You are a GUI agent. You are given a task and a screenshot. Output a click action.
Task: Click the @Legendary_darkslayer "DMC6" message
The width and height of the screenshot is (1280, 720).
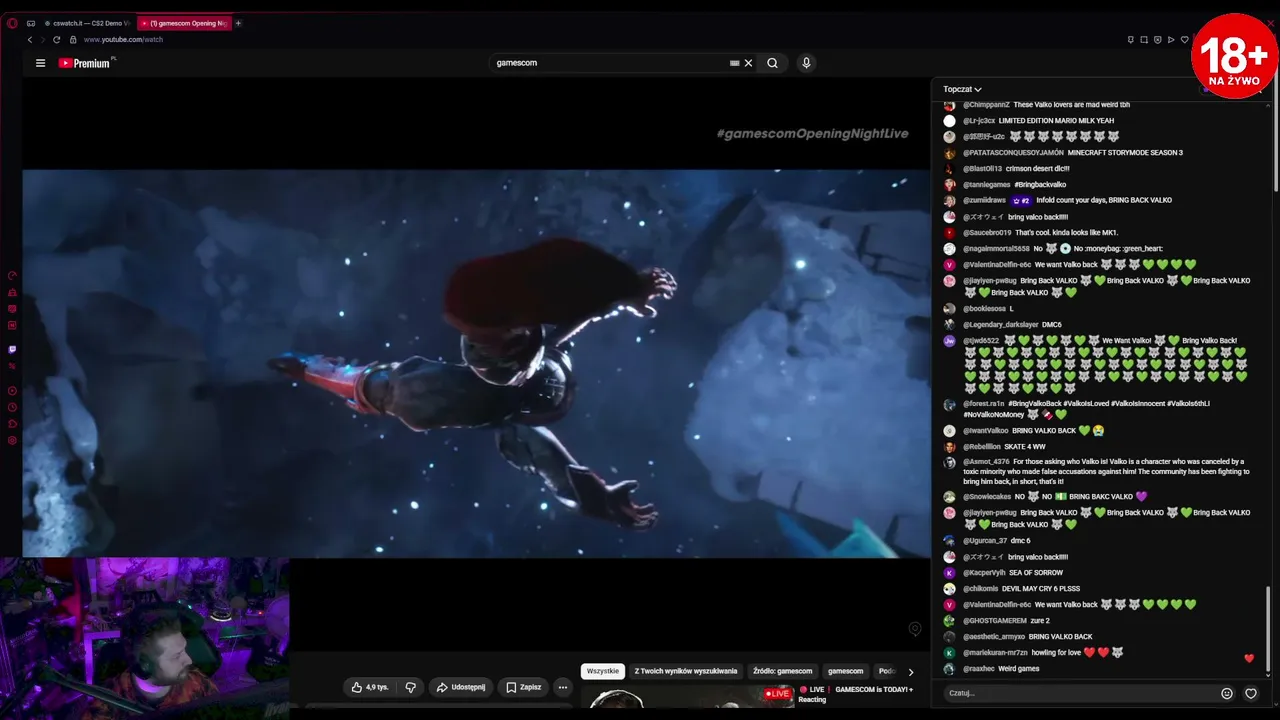pyautogui.click(x=1051, y=325)
